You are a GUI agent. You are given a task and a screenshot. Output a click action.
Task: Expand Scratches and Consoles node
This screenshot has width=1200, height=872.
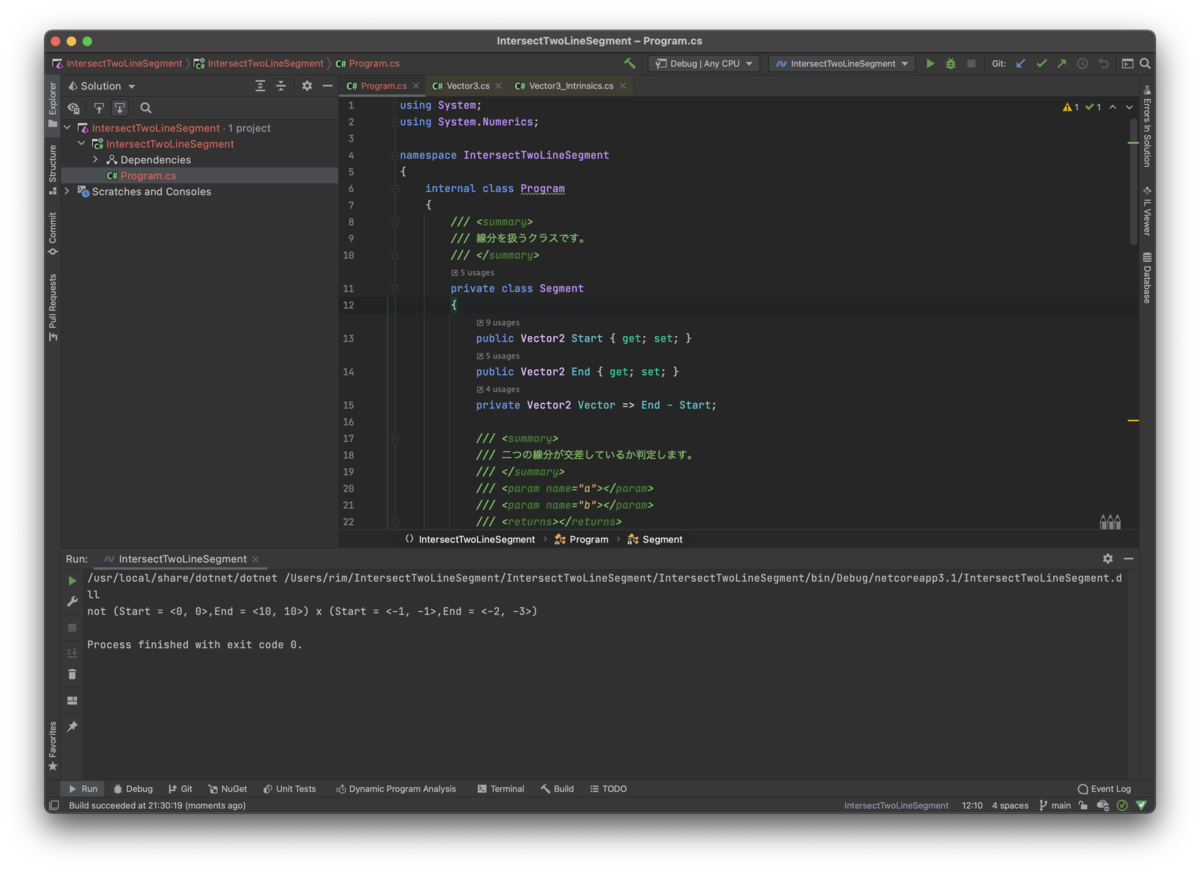(67, 192)
